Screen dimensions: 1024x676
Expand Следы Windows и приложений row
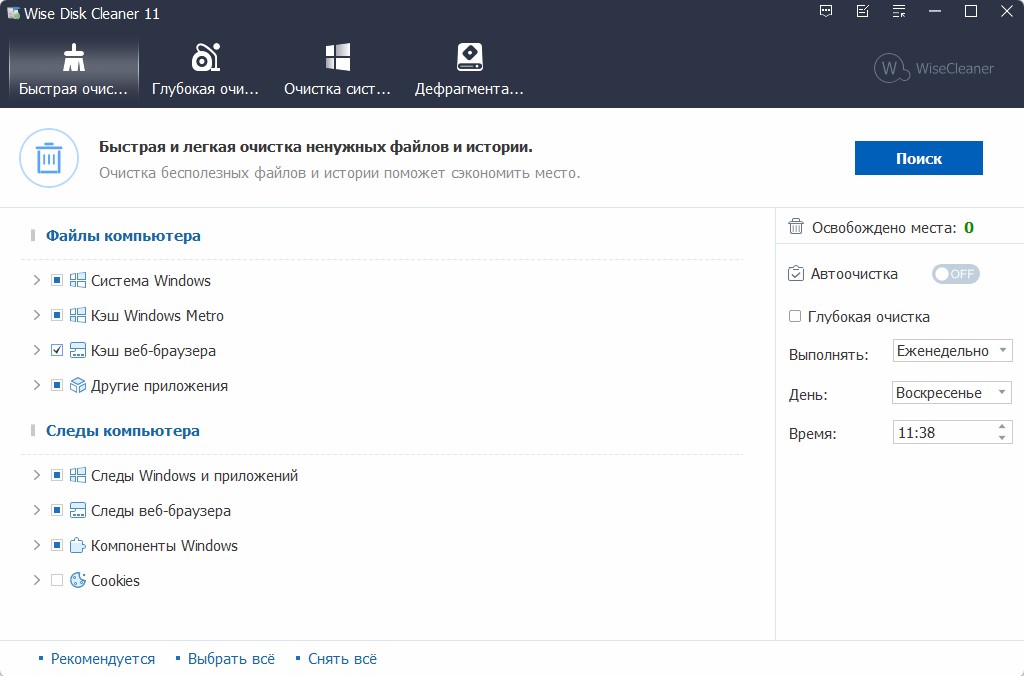tap(37, 475)
